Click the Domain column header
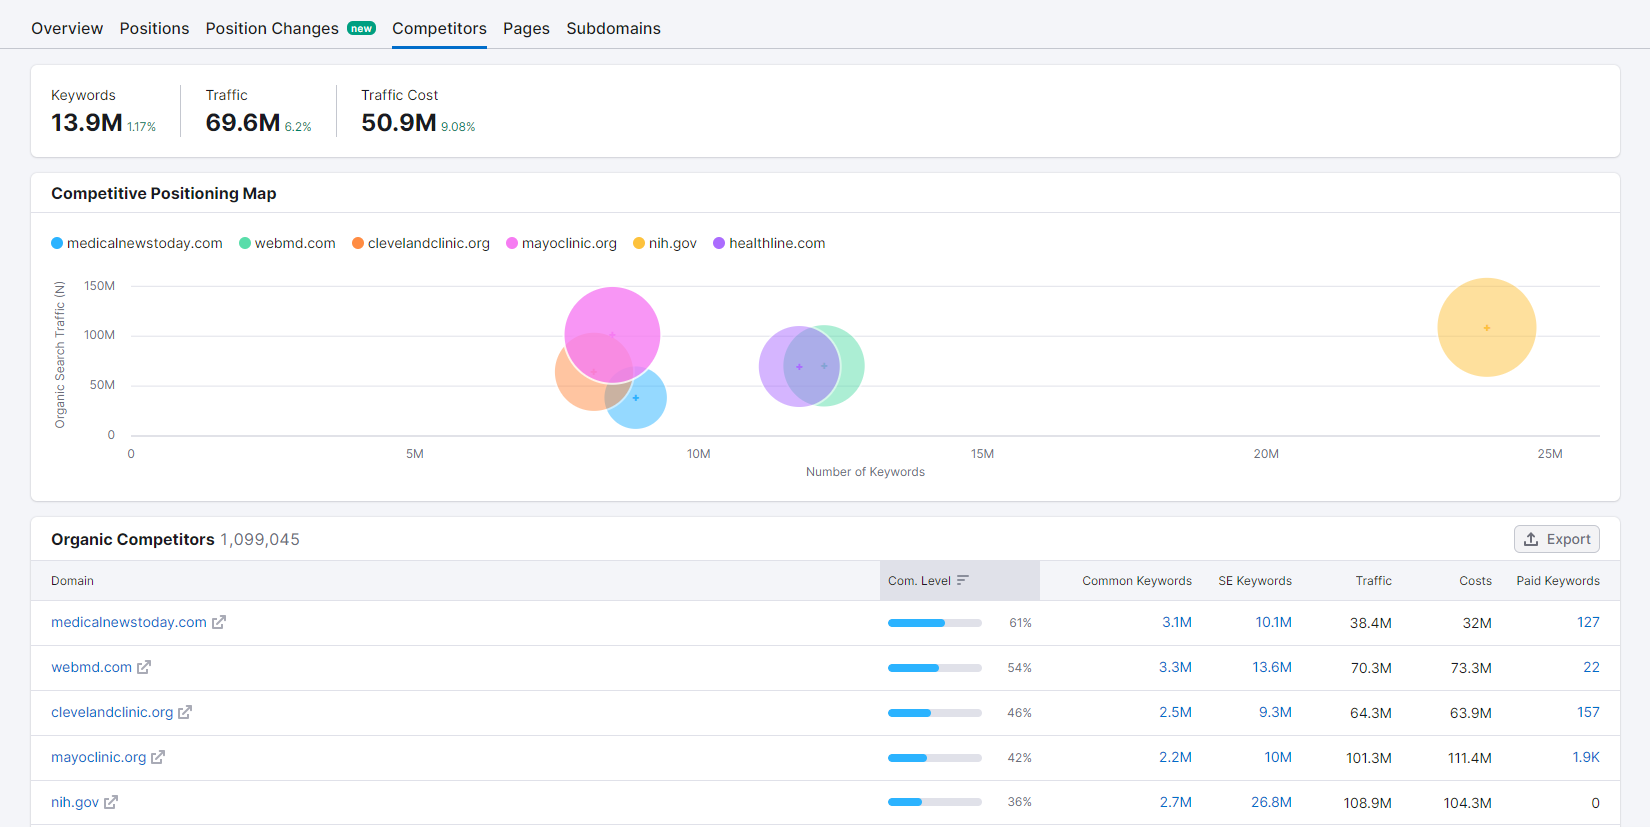1650x827 pixels. (72, 581)
